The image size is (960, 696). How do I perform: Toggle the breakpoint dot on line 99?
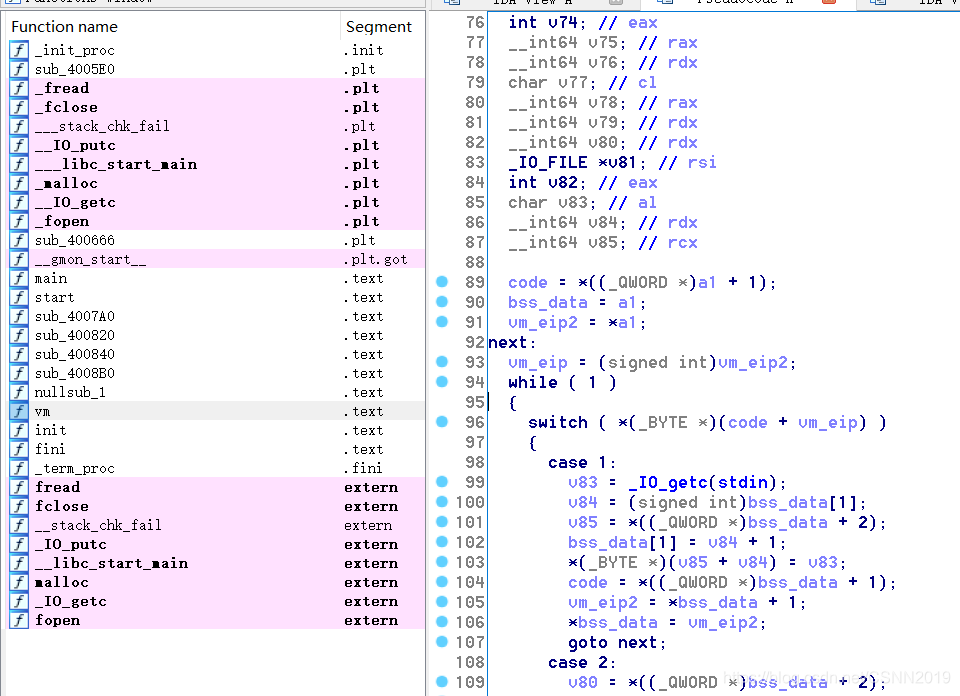point(442,482)
